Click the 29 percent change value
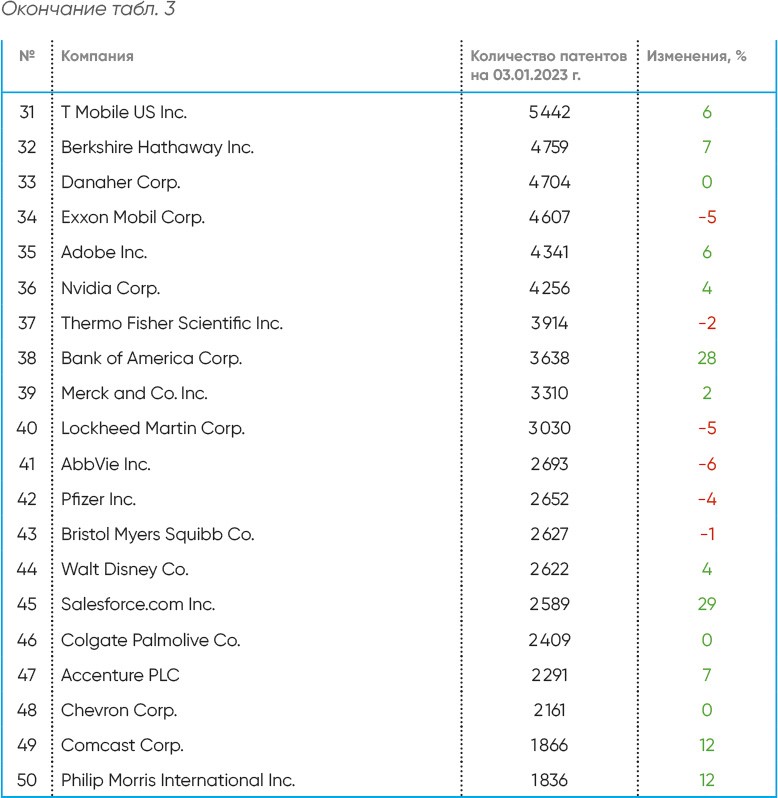Screen dimensions: 778x798 [x=707, y=604]
